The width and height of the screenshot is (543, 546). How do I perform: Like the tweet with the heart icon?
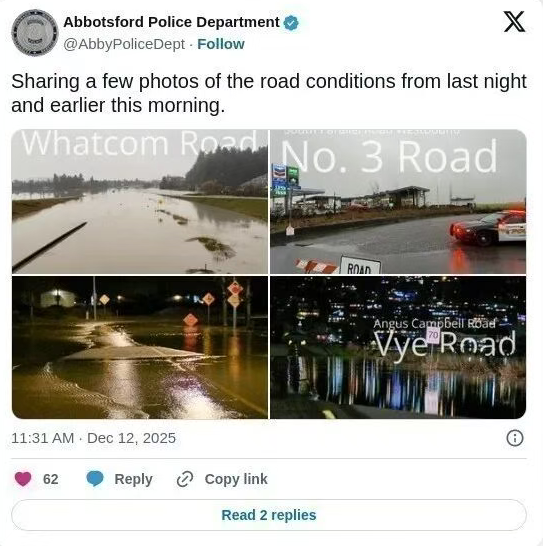click(x=23, y=479)
